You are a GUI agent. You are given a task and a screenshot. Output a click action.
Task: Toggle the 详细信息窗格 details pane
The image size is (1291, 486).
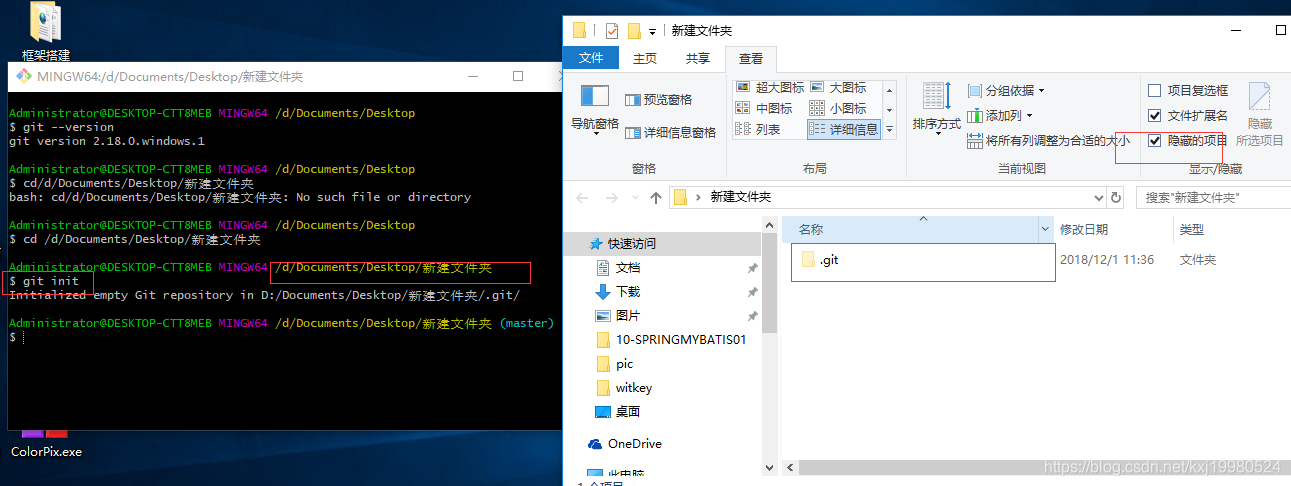(x=670, y=132)
